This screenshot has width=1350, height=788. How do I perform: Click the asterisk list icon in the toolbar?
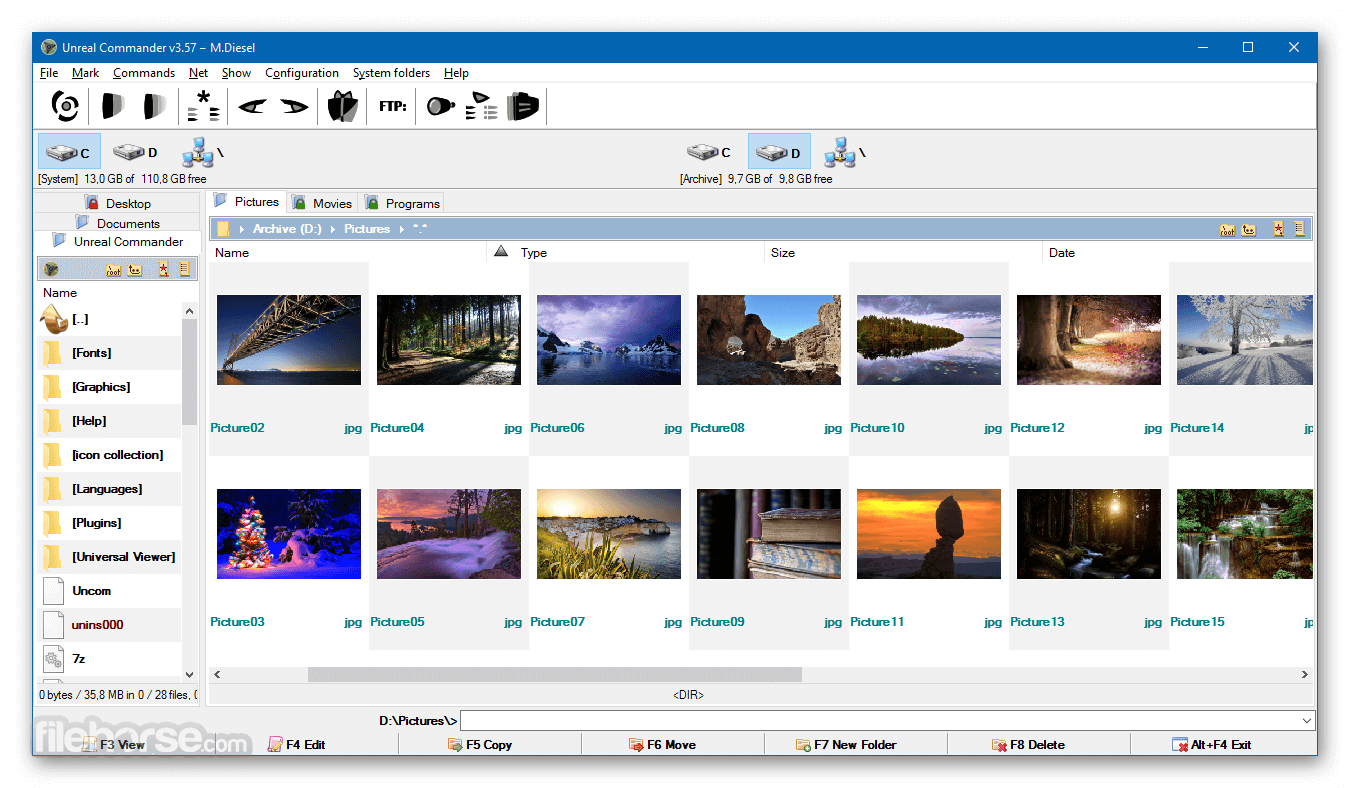coord(204,106)
